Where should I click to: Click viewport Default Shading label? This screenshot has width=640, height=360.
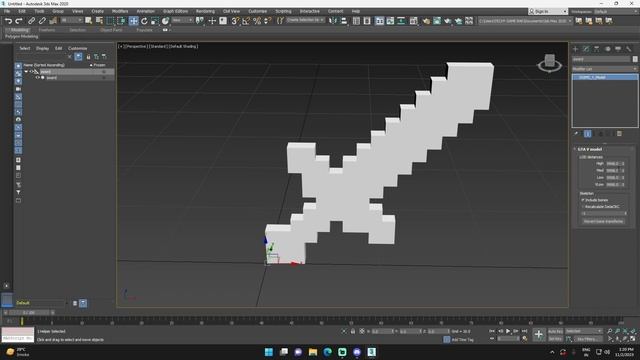click(183, 47)
